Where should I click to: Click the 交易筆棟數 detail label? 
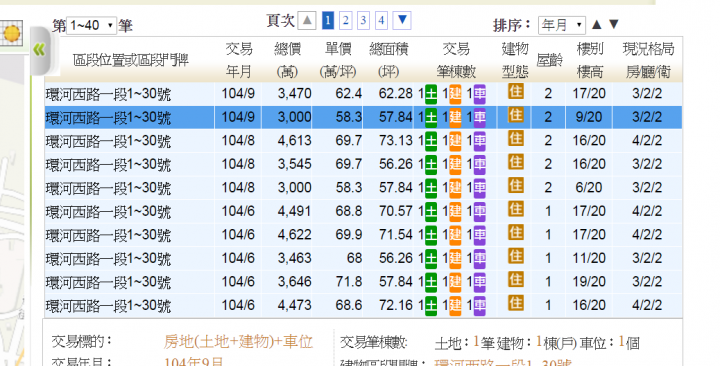[373, 343]
